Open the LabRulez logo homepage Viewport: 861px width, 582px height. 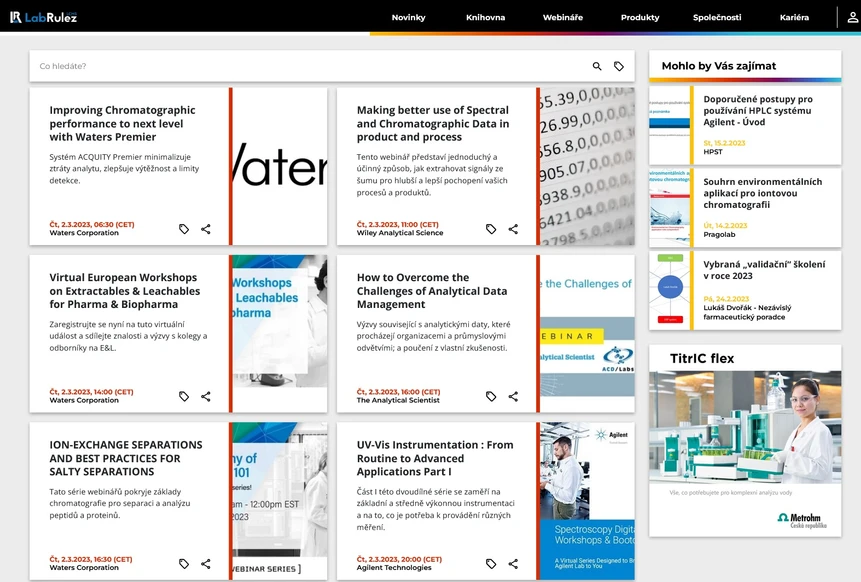[x=43, y=17]
